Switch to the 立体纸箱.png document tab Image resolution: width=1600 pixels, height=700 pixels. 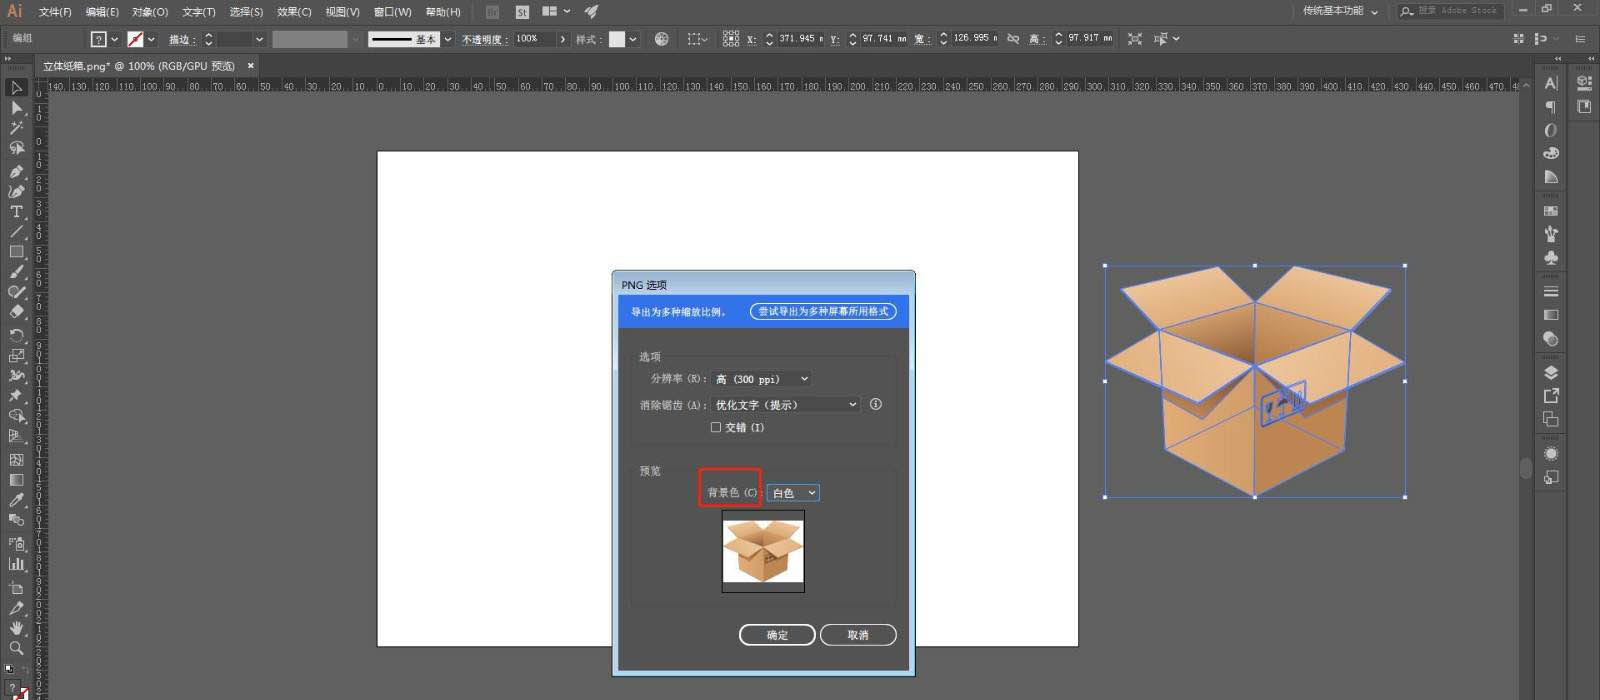click(x=139, y=66)
